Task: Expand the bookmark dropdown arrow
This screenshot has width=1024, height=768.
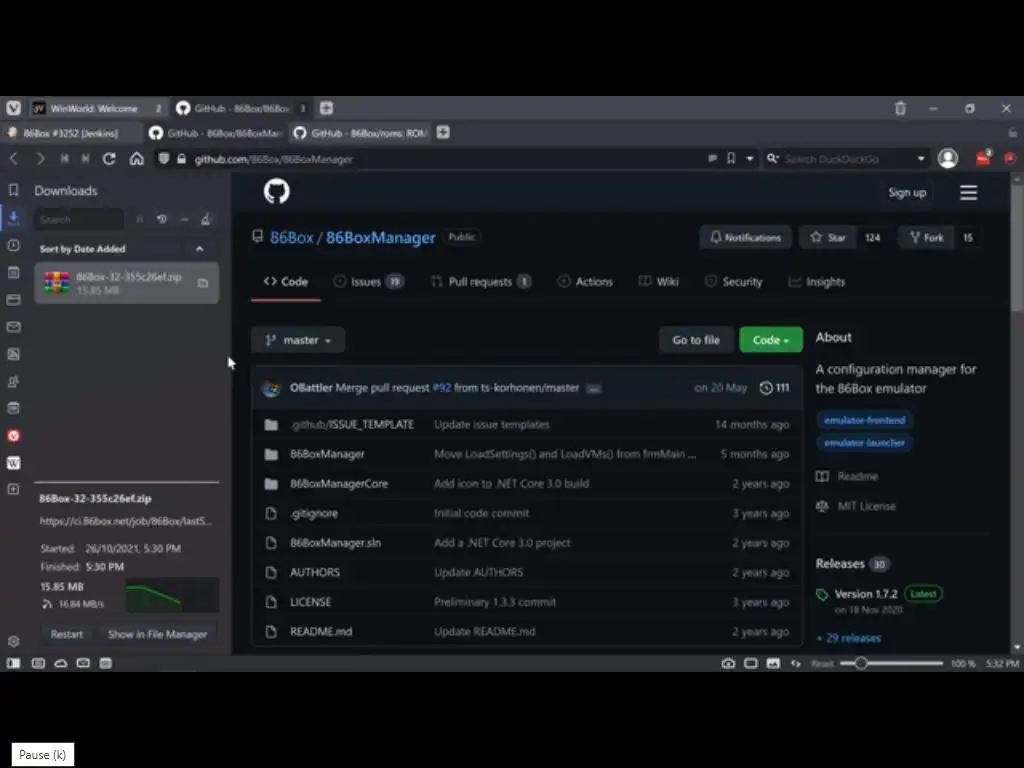Action: click(750, 159)
